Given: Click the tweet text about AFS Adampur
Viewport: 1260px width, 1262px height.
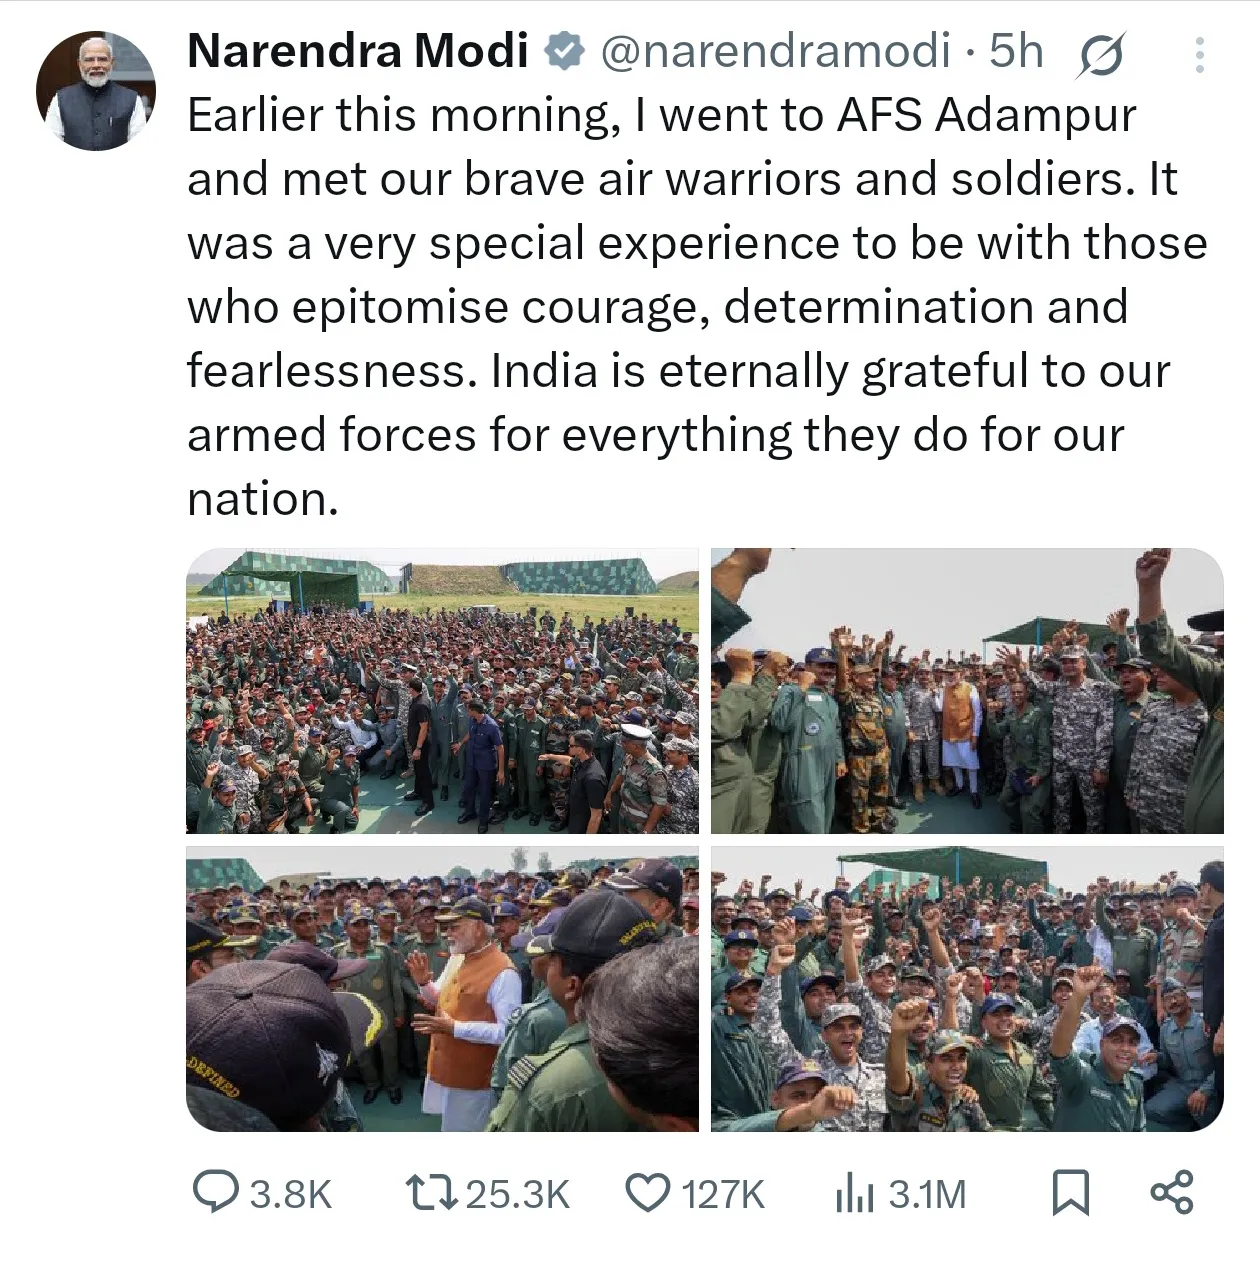Looking at the screenshot, I should click(697, 307).
